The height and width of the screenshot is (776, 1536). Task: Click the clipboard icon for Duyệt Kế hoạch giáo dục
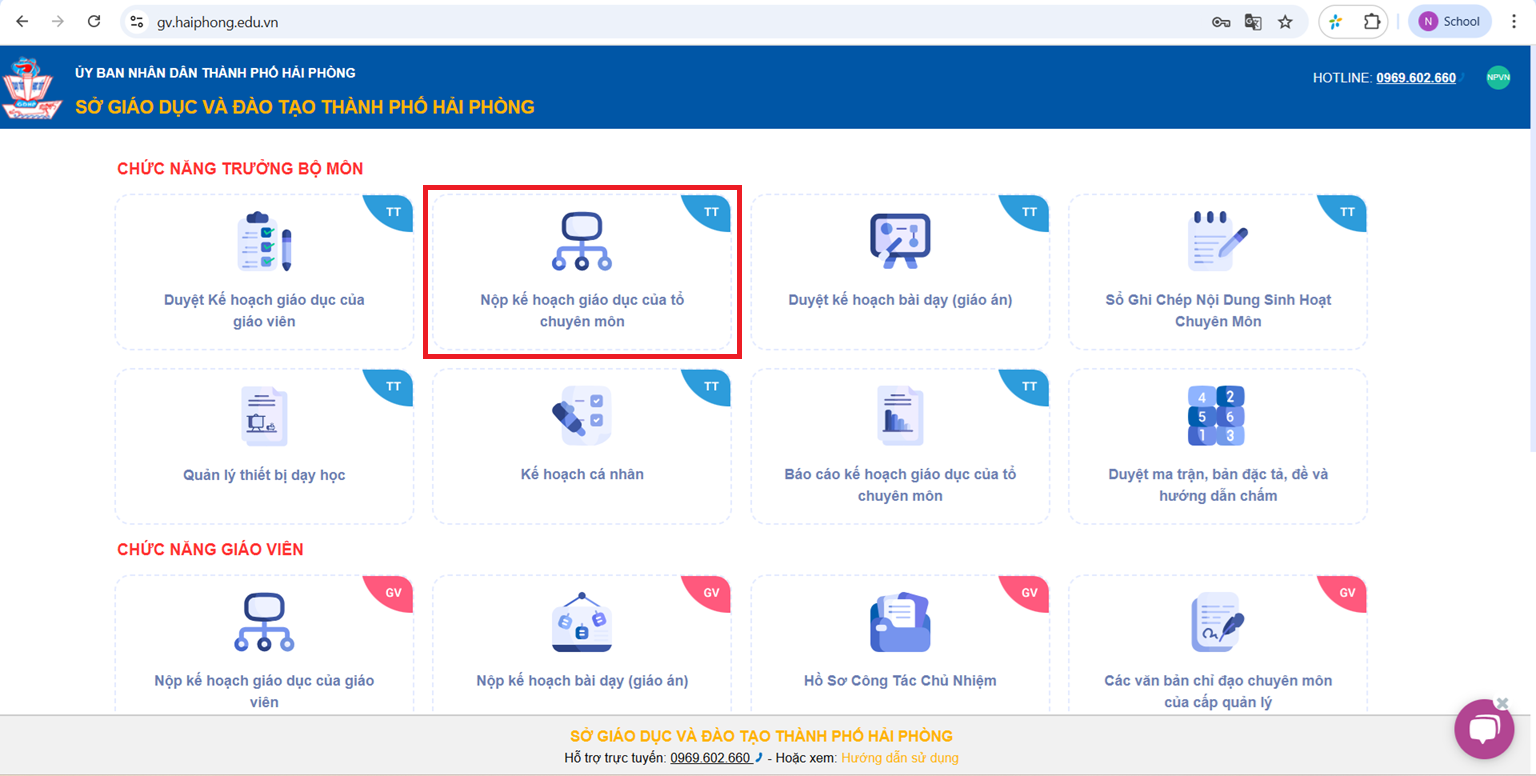(264, 242)
